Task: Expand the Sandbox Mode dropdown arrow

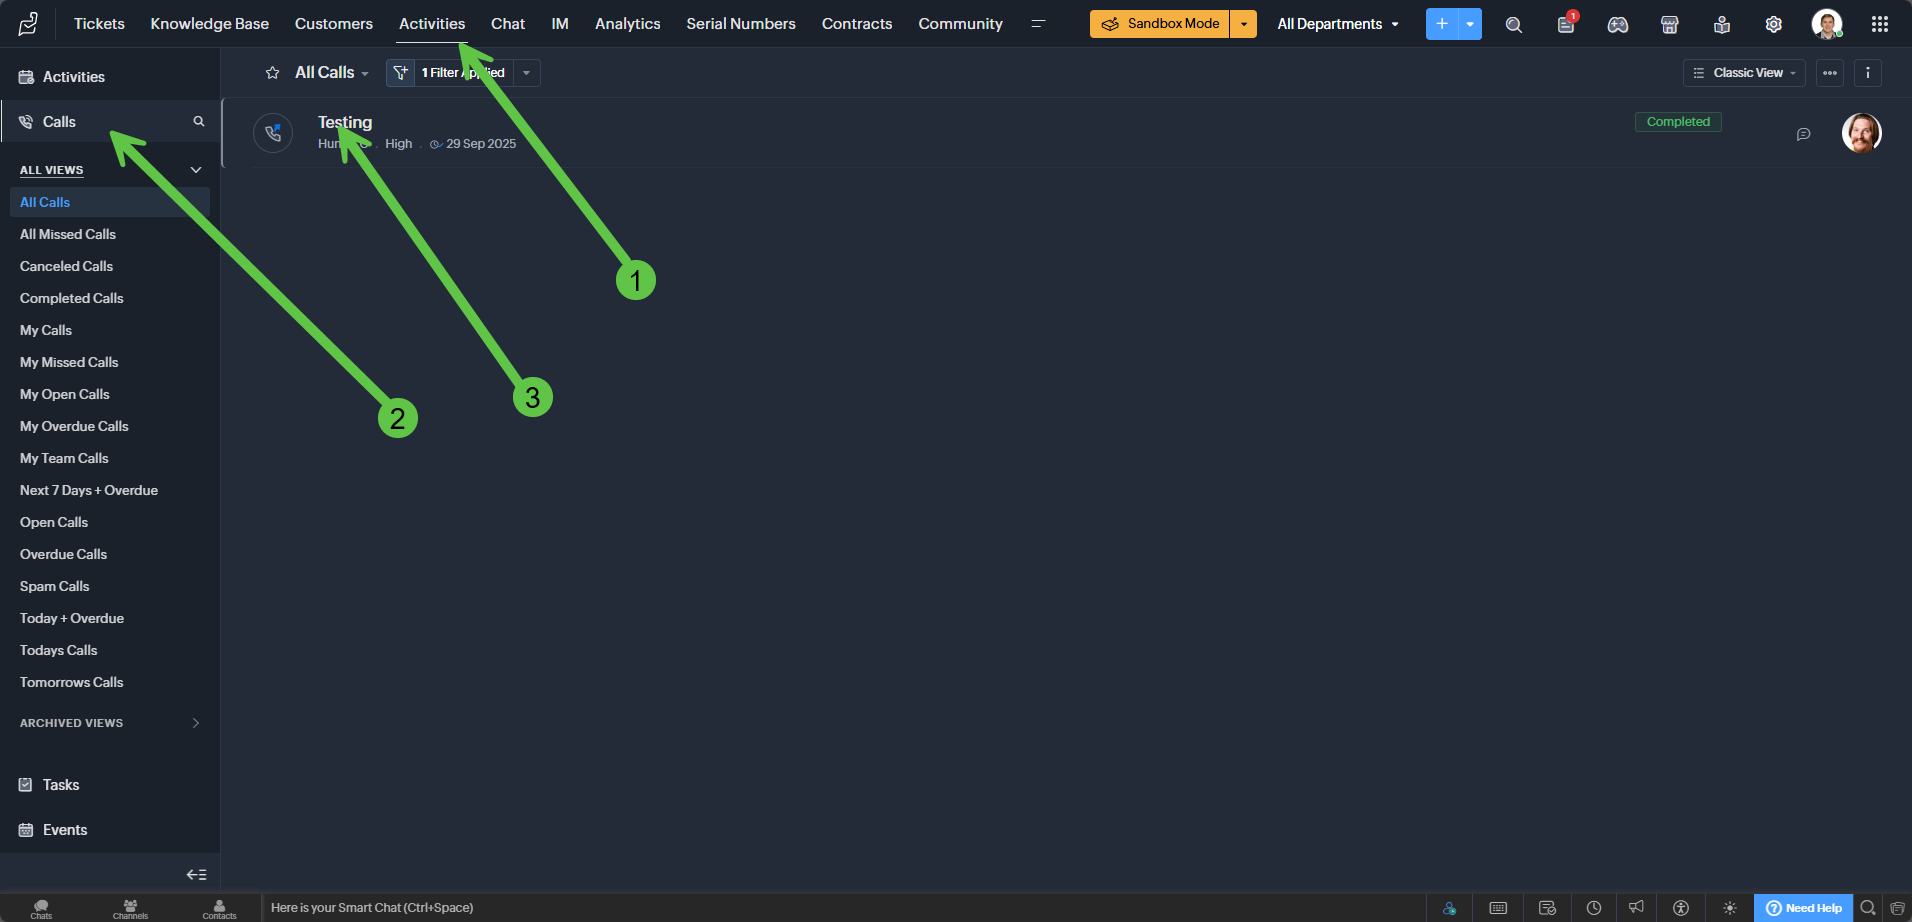Action: (1243, 24)
